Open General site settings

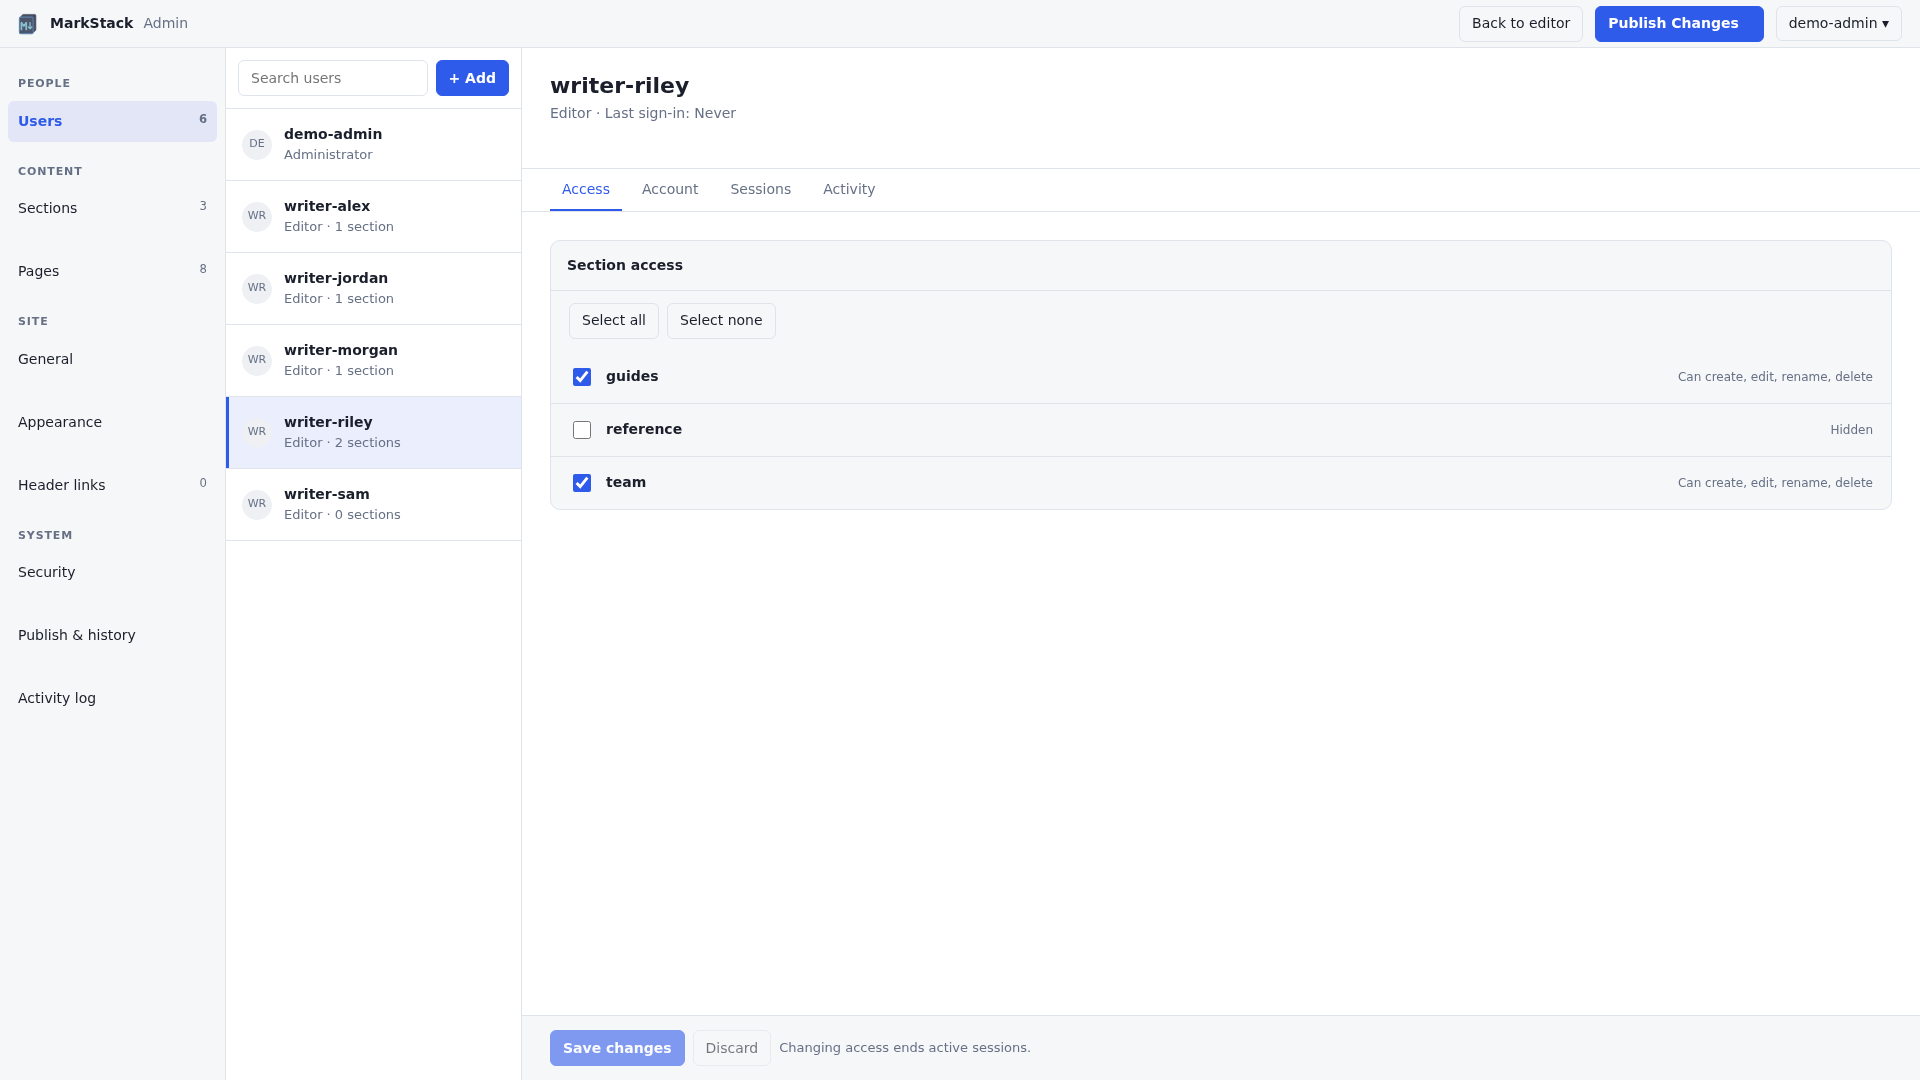coord(112,359)
